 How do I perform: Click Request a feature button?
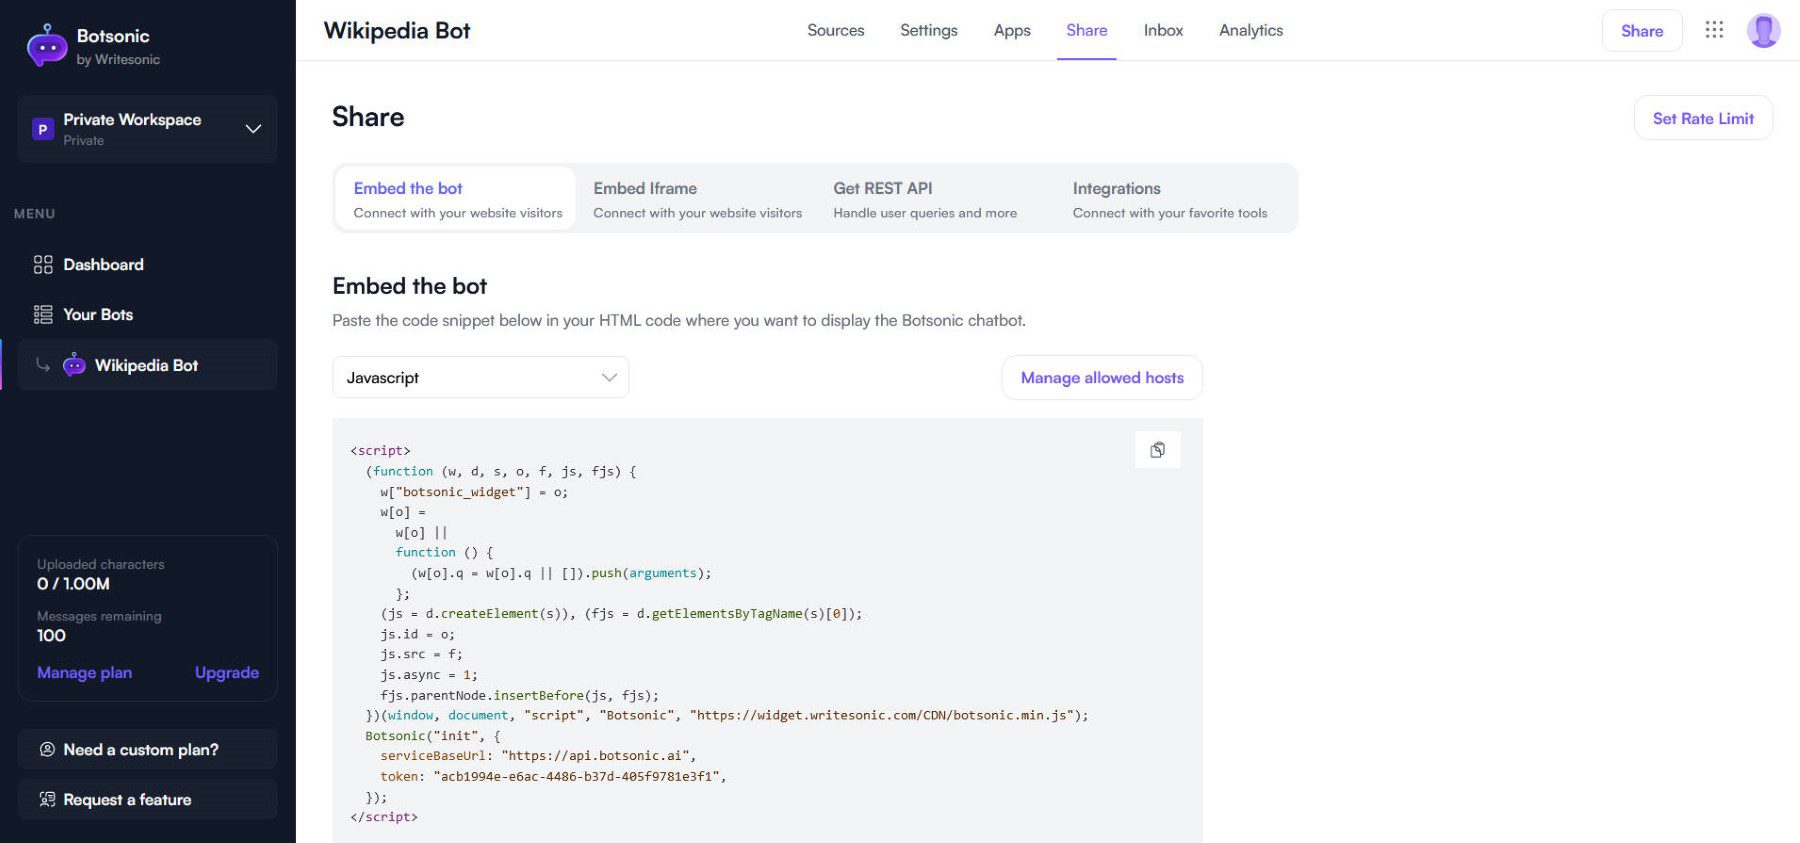click(x=147, y=799)
